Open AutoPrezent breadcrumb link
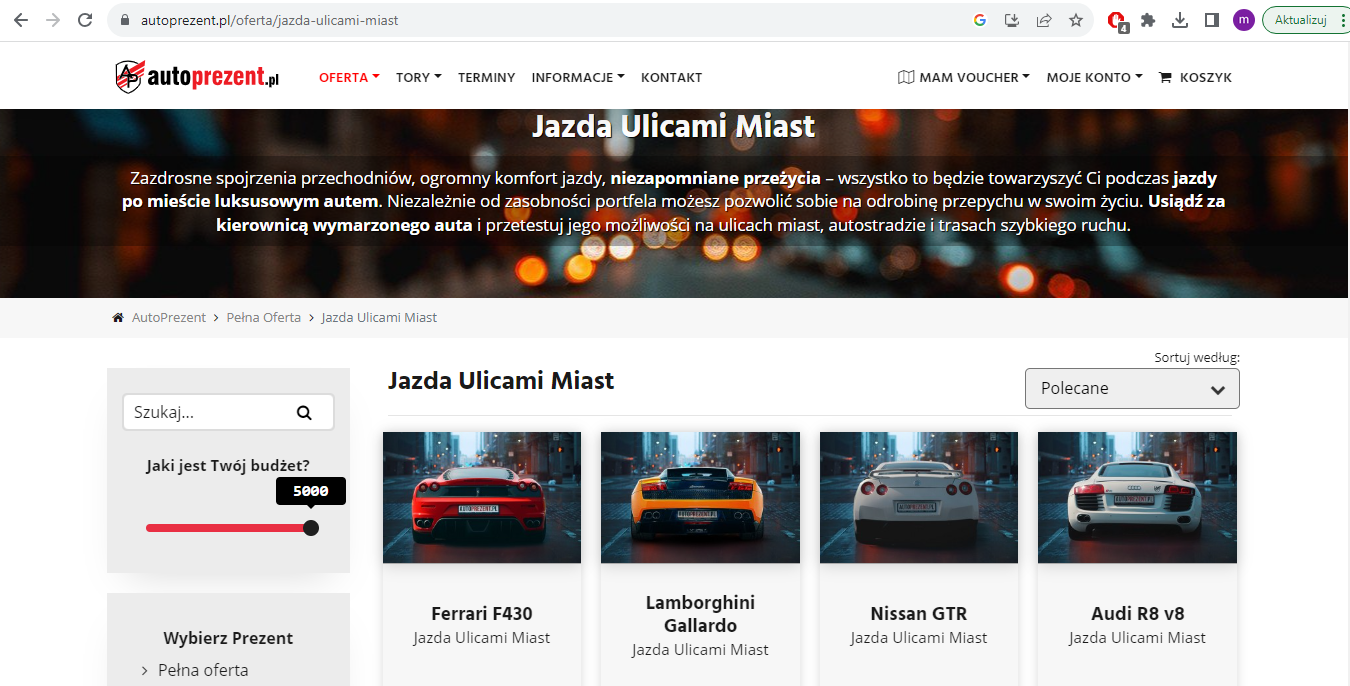This screenshot has width=1350, height=686. [x=169, y=317]
